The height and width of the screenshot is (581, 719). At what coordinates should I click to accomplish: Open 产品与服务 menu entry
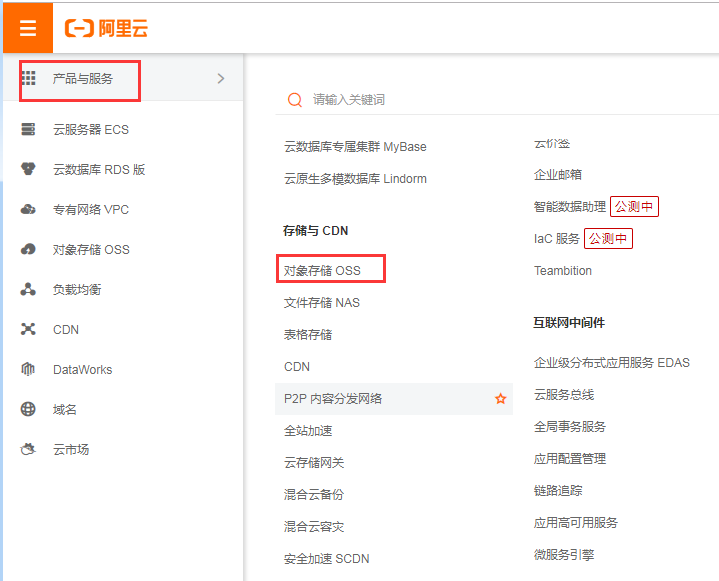tap(82, 78)
